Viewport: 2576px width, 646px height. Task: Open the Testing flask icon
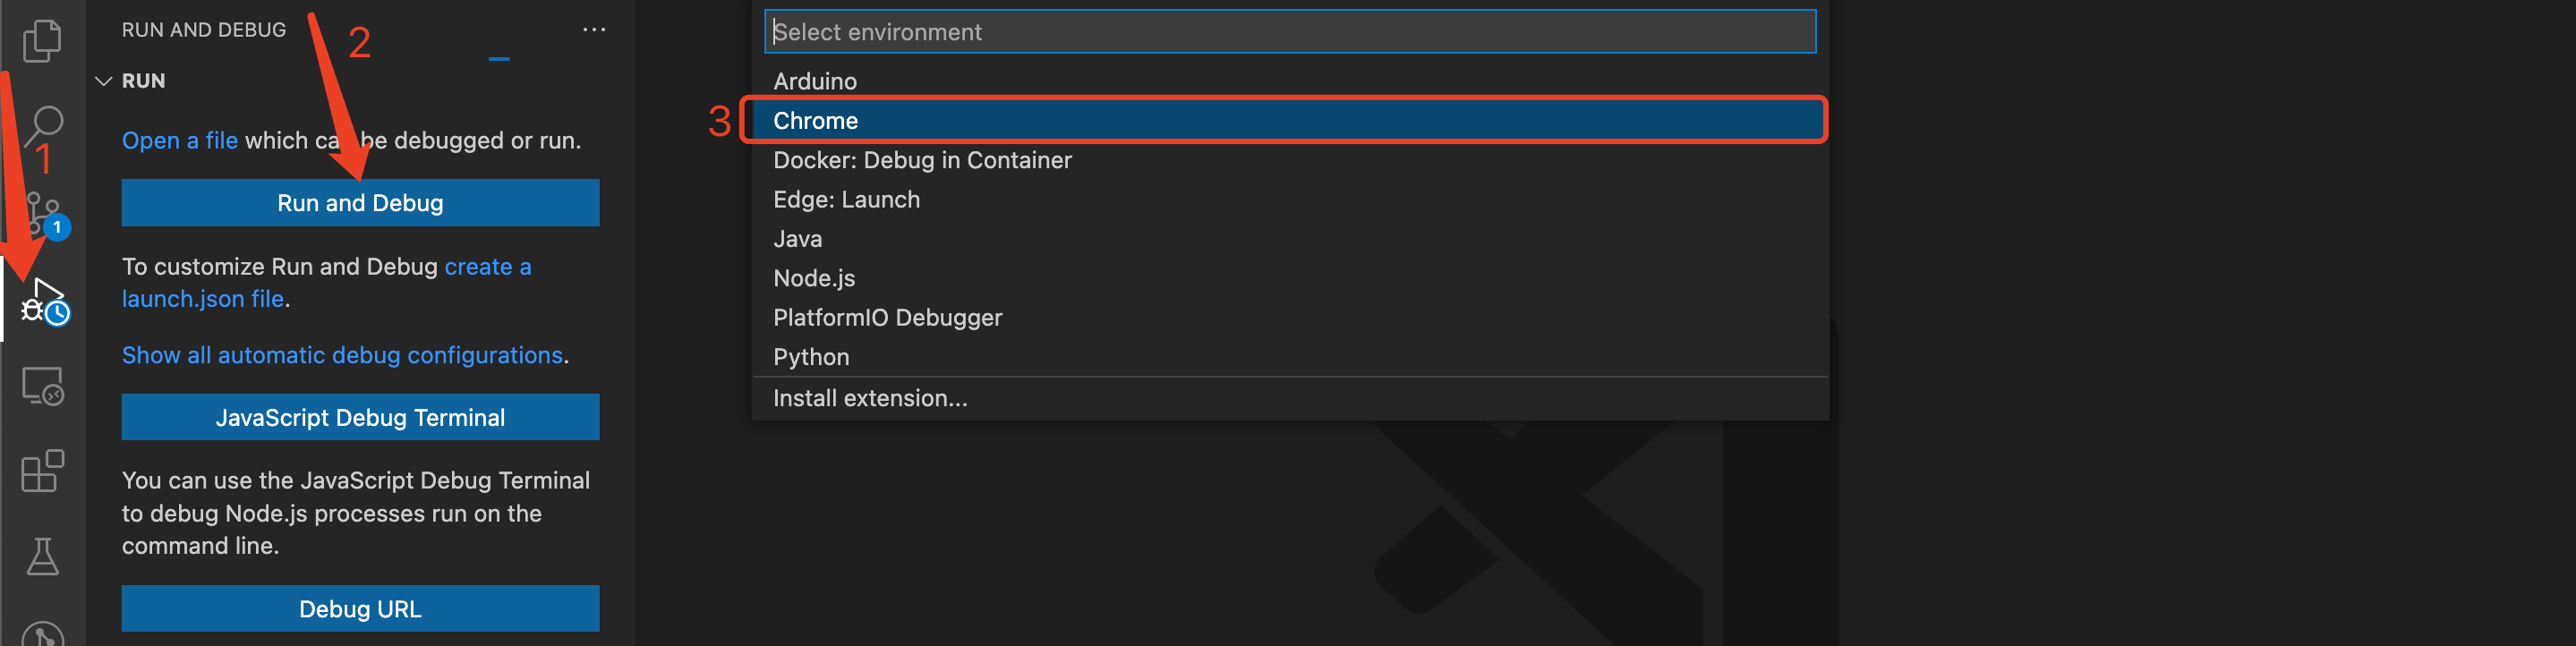43,557
